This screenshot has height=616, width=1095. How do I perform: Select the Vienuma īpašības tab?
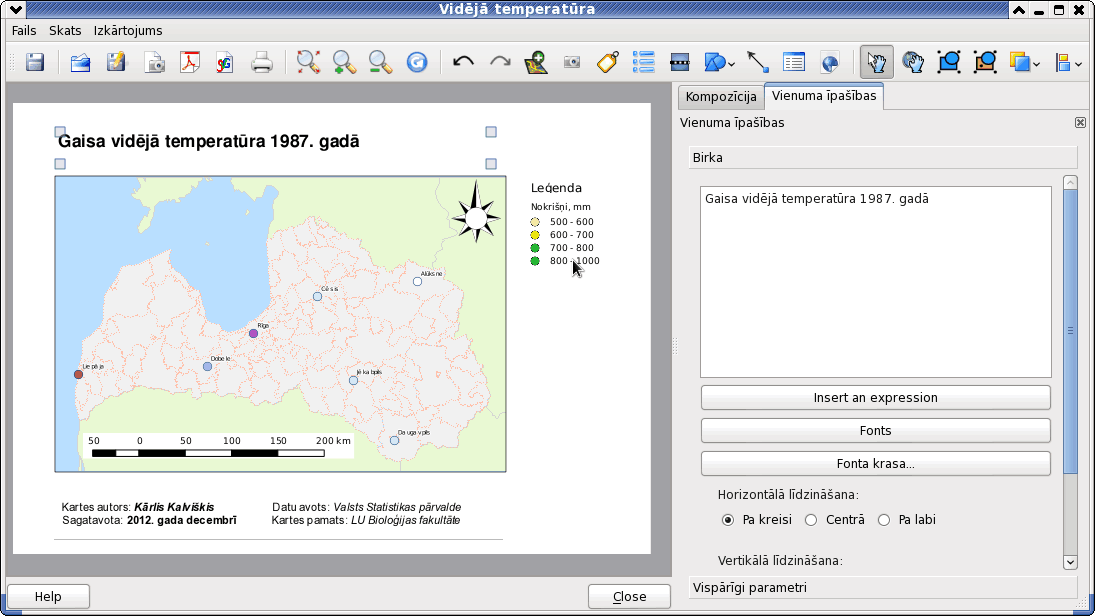pos(824,96)
